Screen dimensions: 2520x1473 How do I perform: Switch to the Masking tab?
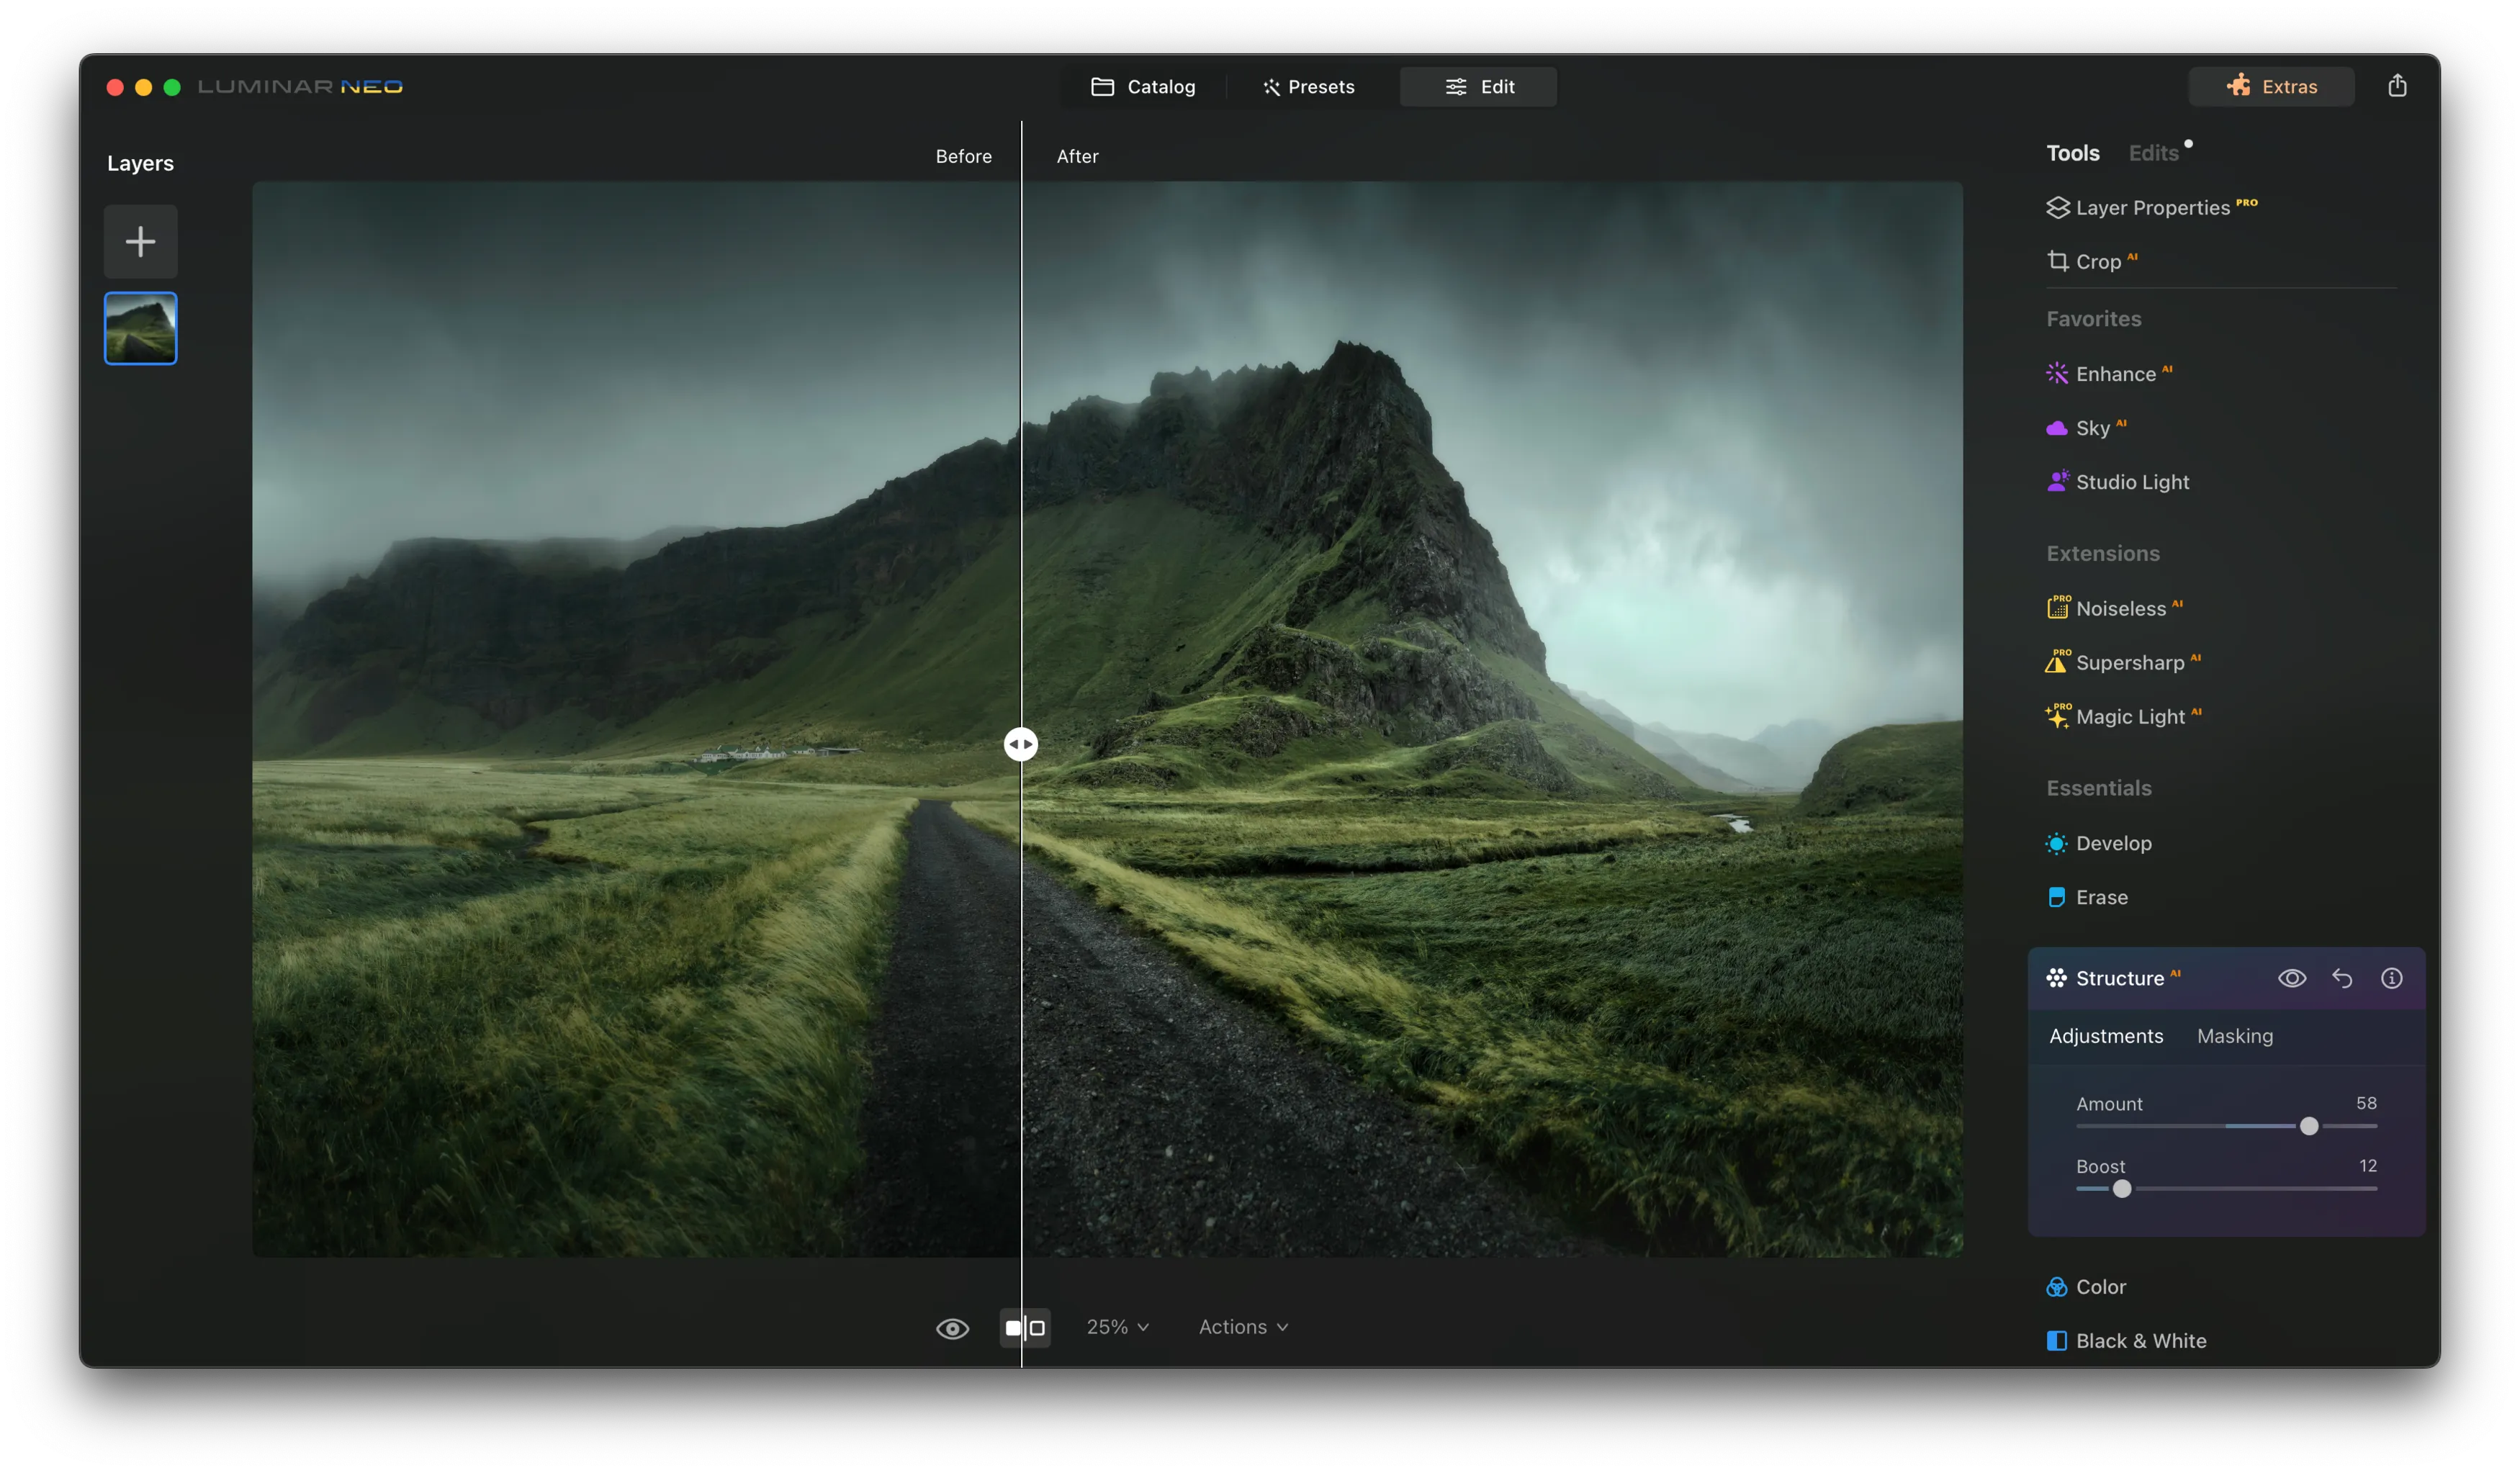2234,1036
